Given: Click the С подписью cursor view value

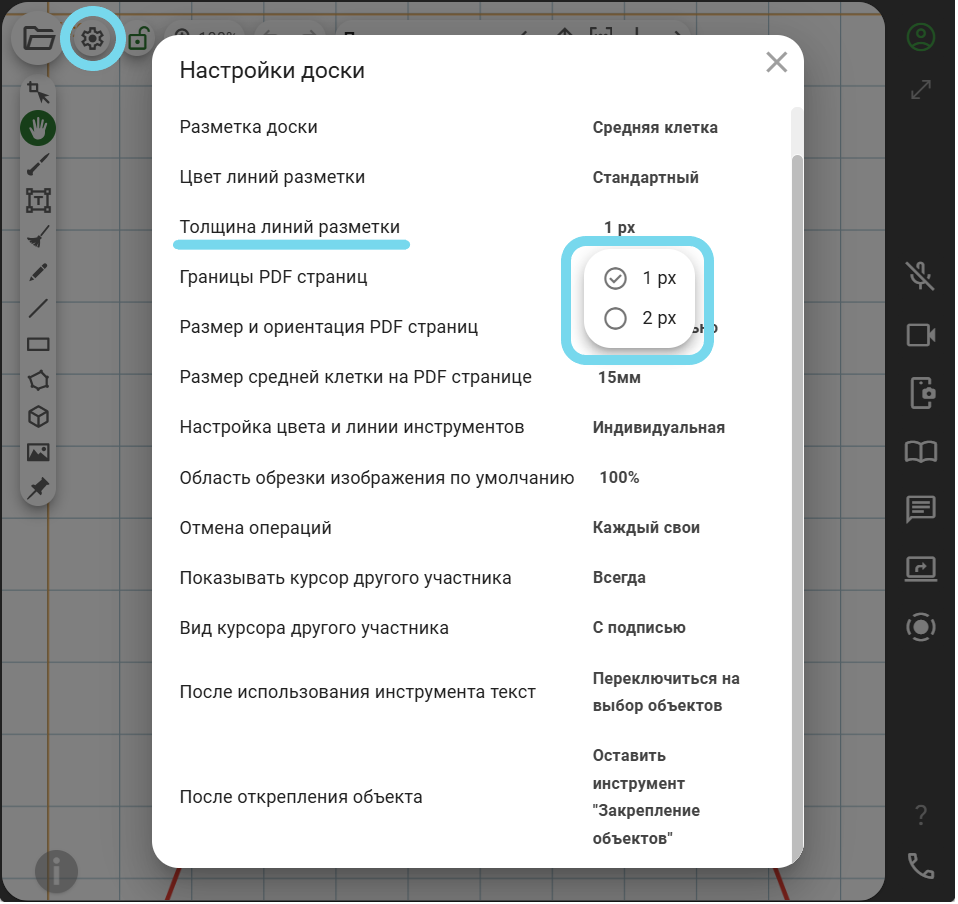Looking at the screenshot, I should (639, 627).
